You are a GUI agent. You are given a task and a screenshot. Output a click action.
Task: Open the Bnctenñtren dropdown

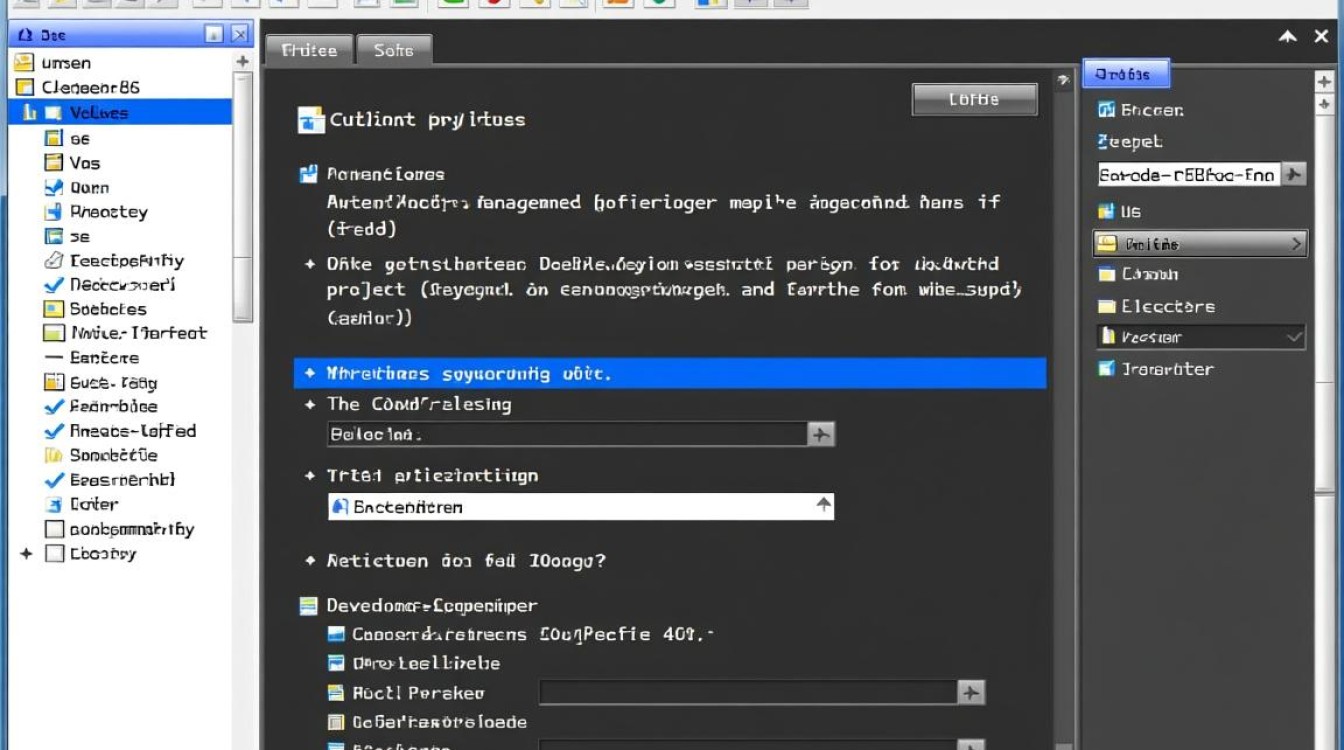pos(823,506)
